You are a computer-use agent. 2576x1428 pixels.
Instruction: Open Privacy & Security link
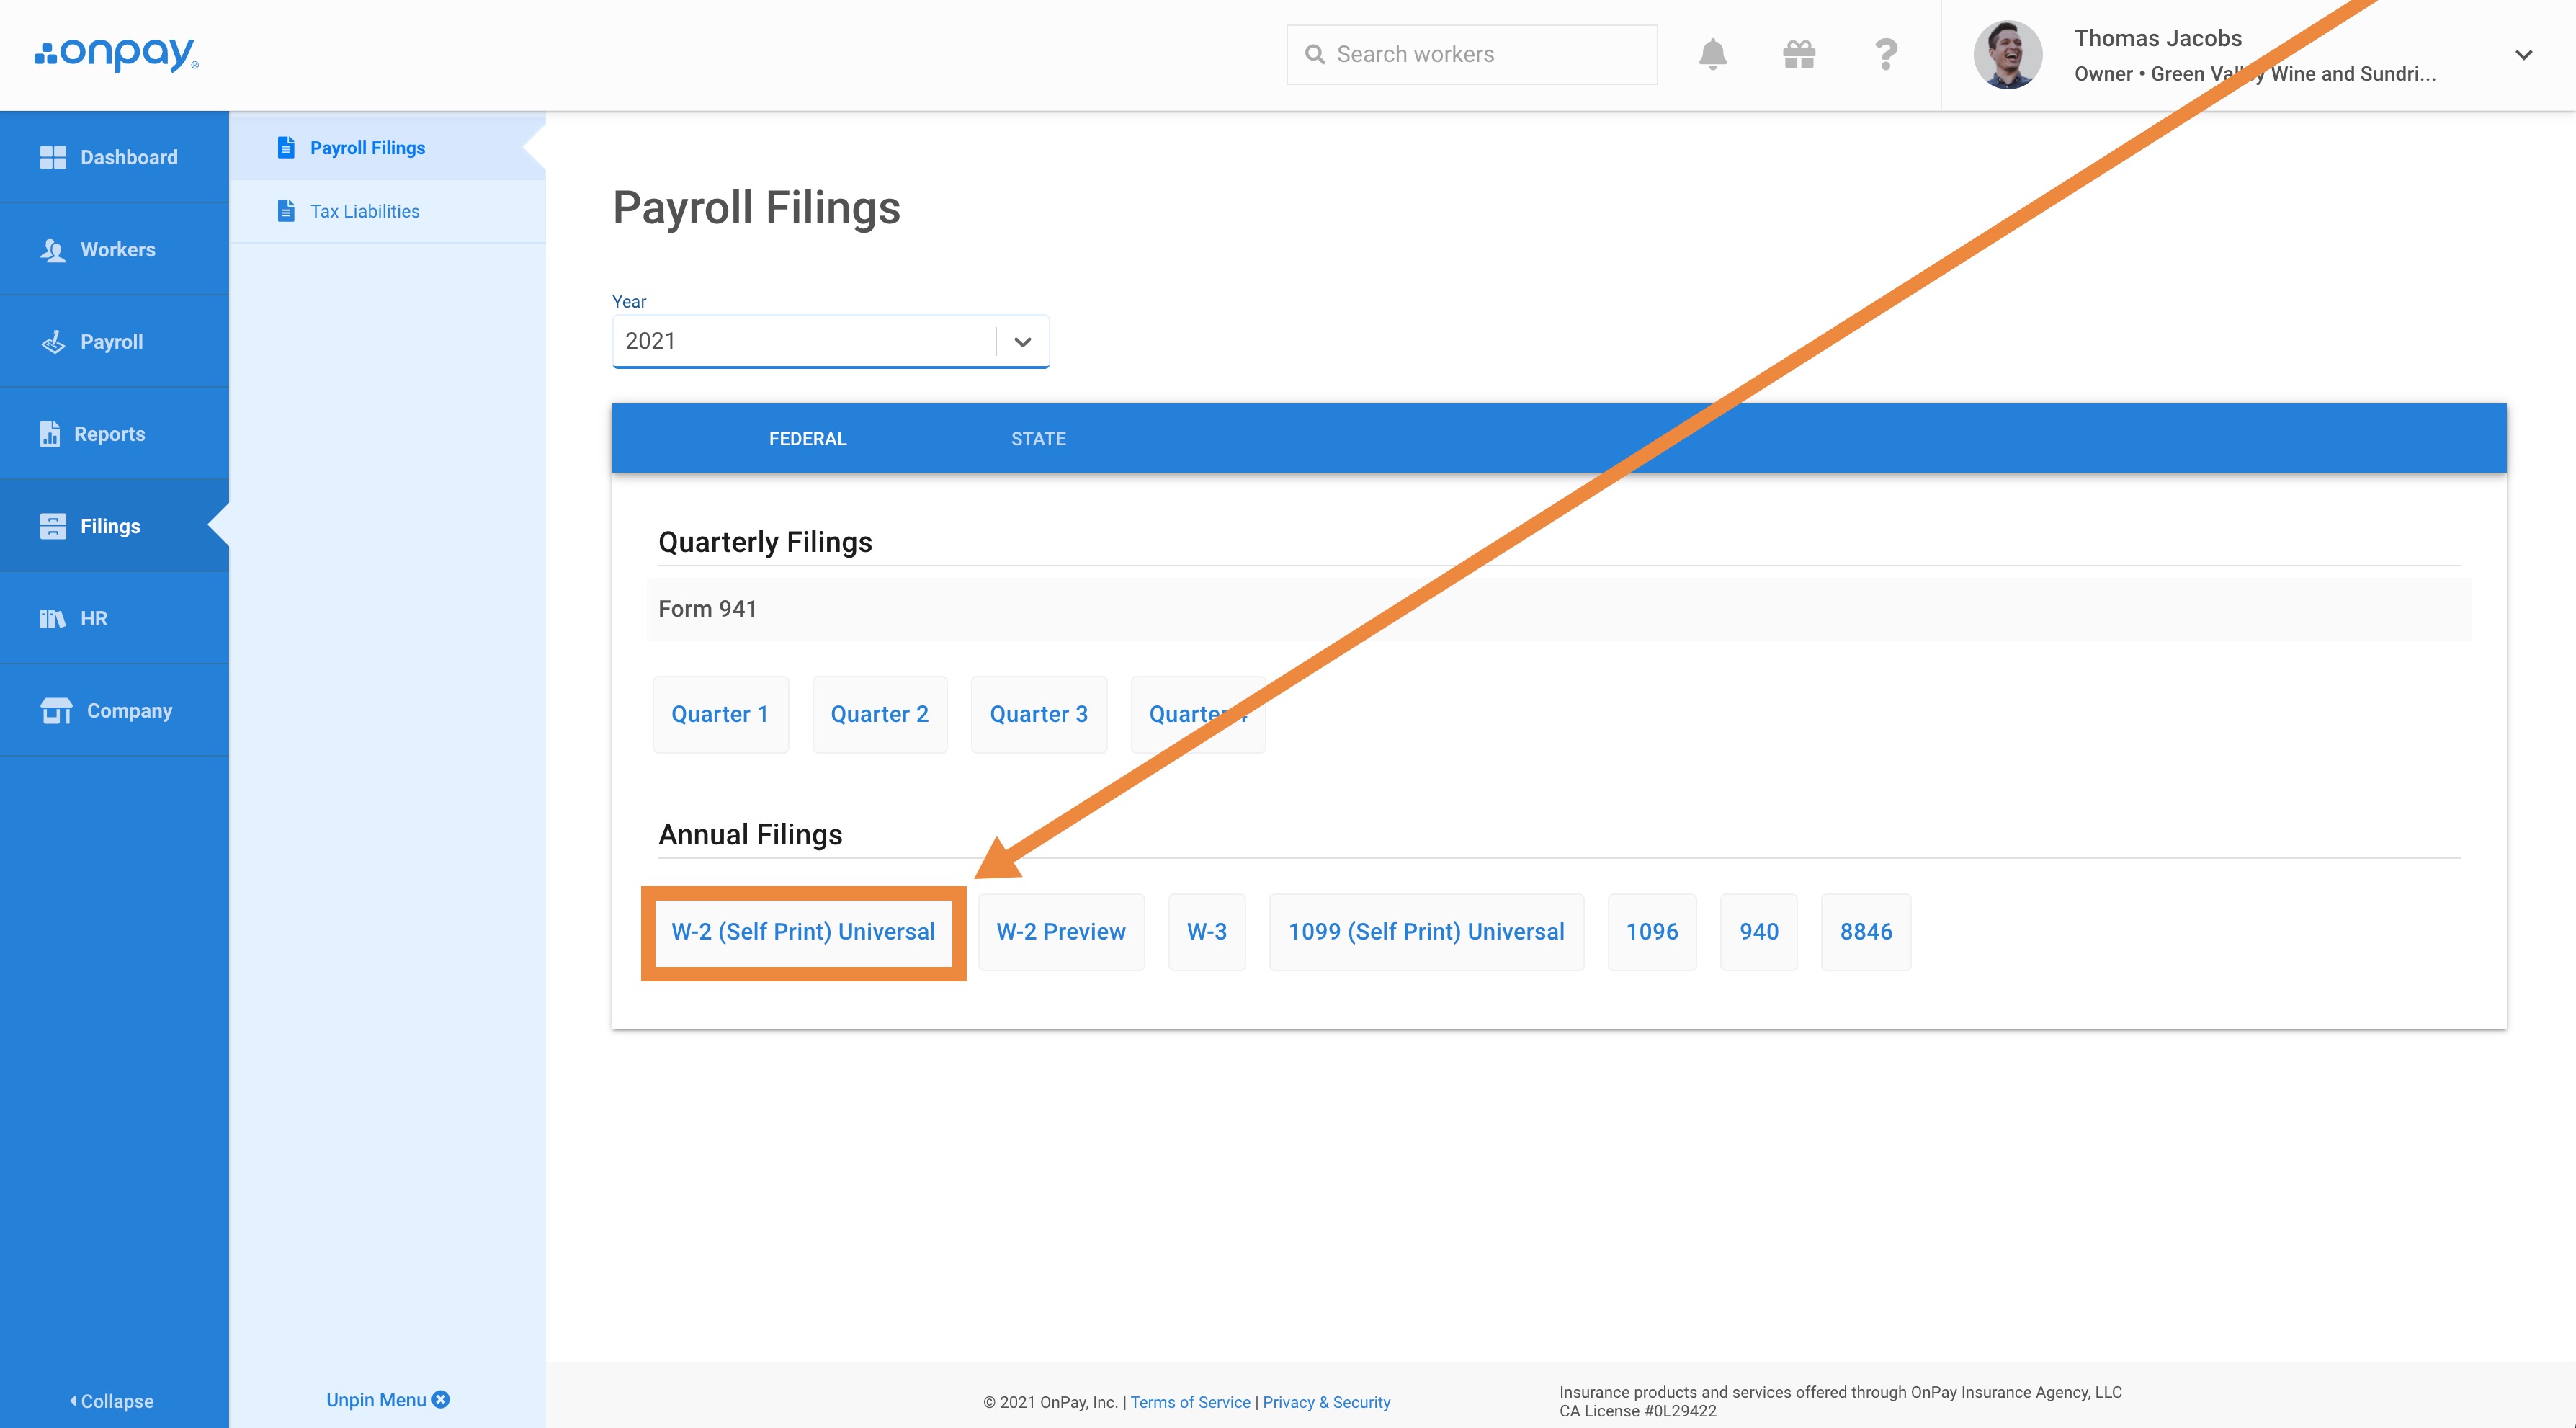coord(1326,1402)
